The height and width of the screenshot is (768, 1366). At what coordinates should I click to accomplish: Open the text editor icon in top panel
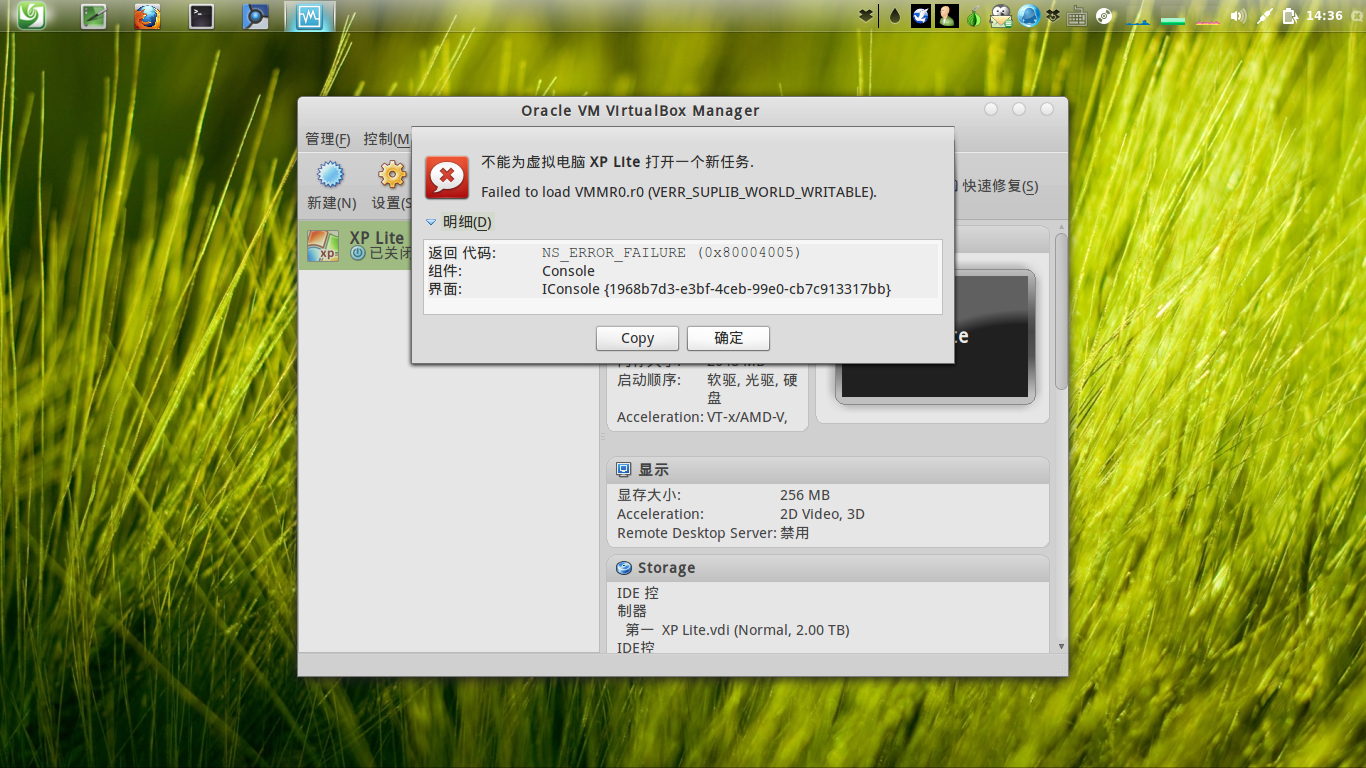[x=94, y=16]
